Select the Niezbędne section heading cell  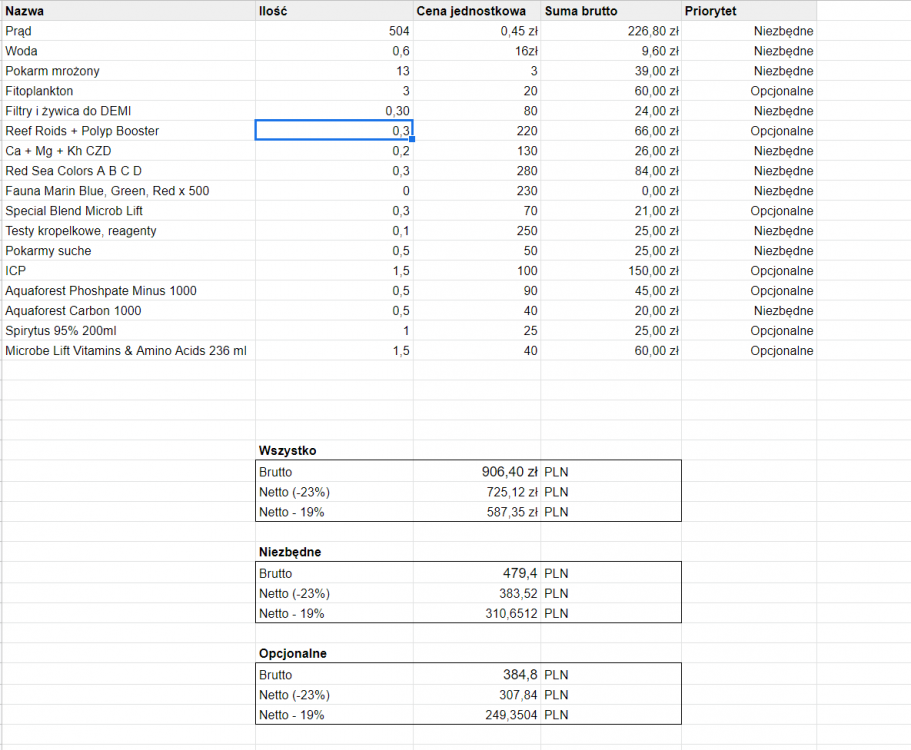[334, 552]
